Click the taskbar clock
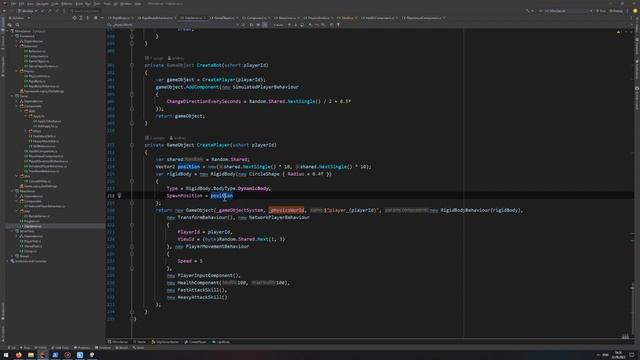This screenshot has height=360, width=640. [619, 355]
